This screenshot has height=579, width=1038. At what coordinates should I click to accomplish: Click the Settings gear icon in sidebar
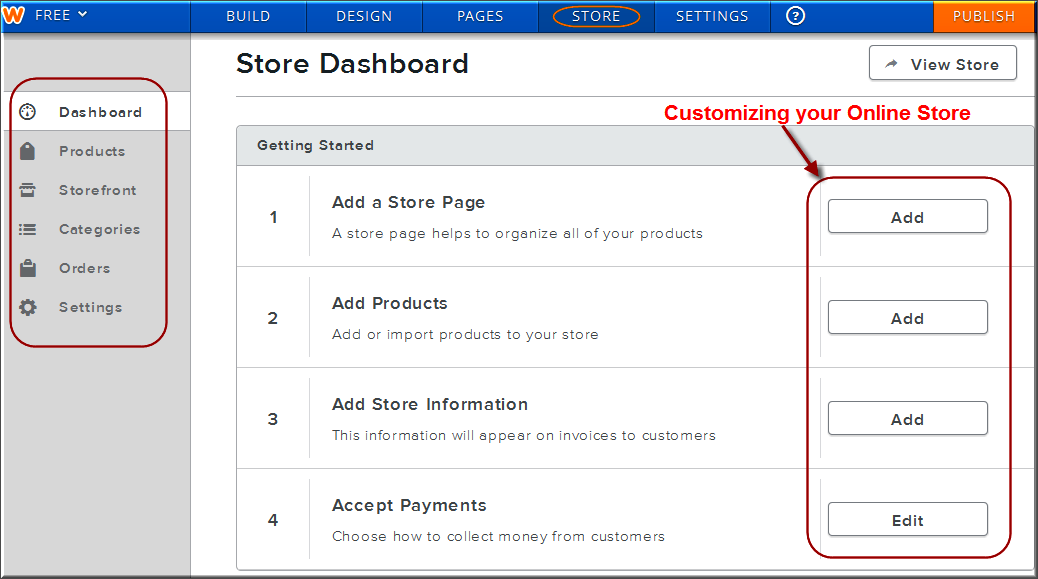[x=28, y=307]
